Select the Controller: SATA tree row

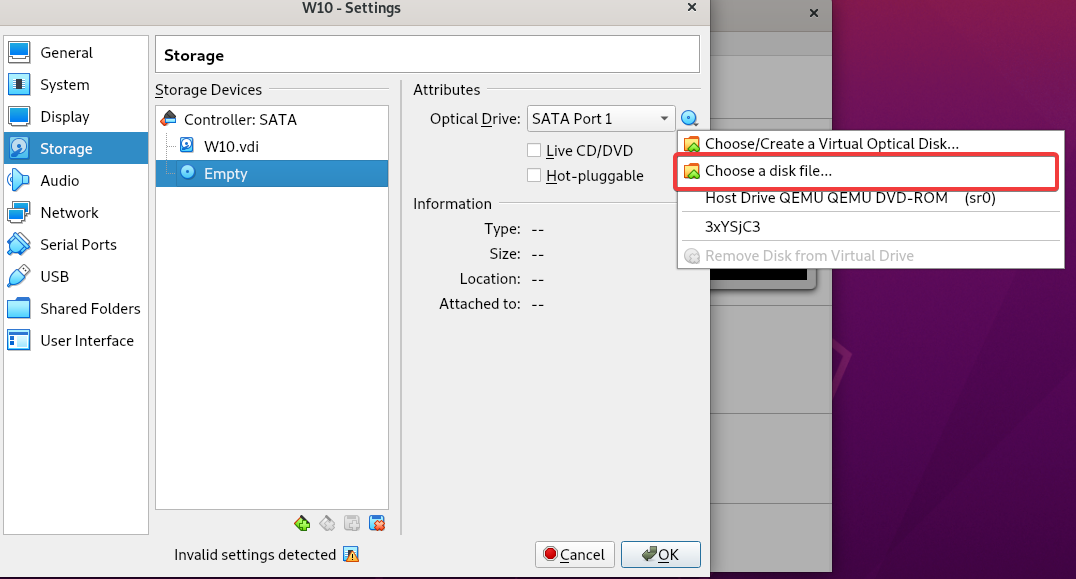point(272,119)
